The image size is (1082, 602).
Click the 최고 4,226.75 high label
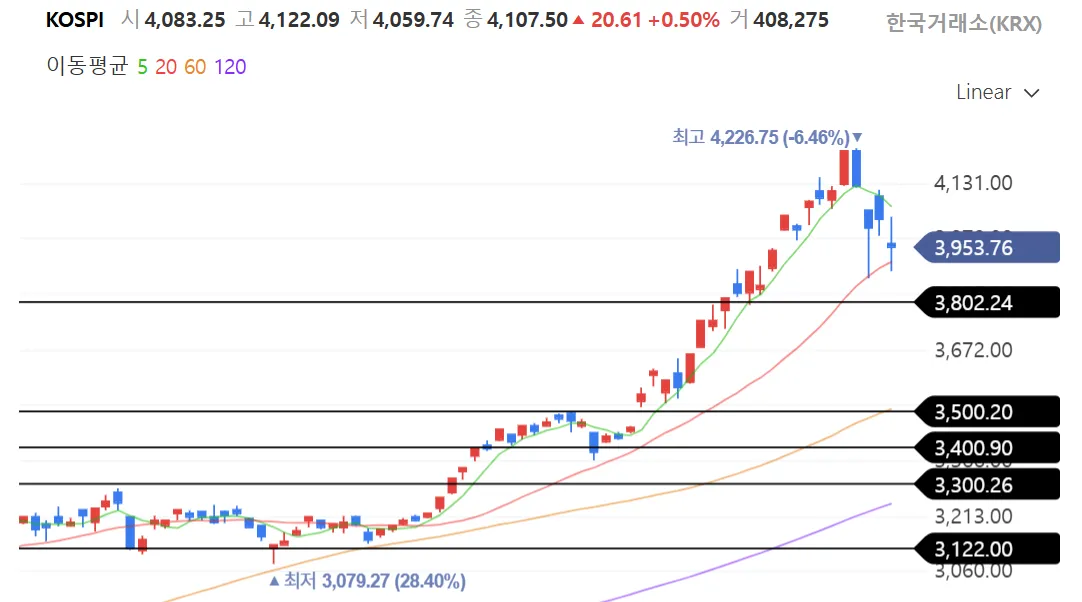point(760,137)
